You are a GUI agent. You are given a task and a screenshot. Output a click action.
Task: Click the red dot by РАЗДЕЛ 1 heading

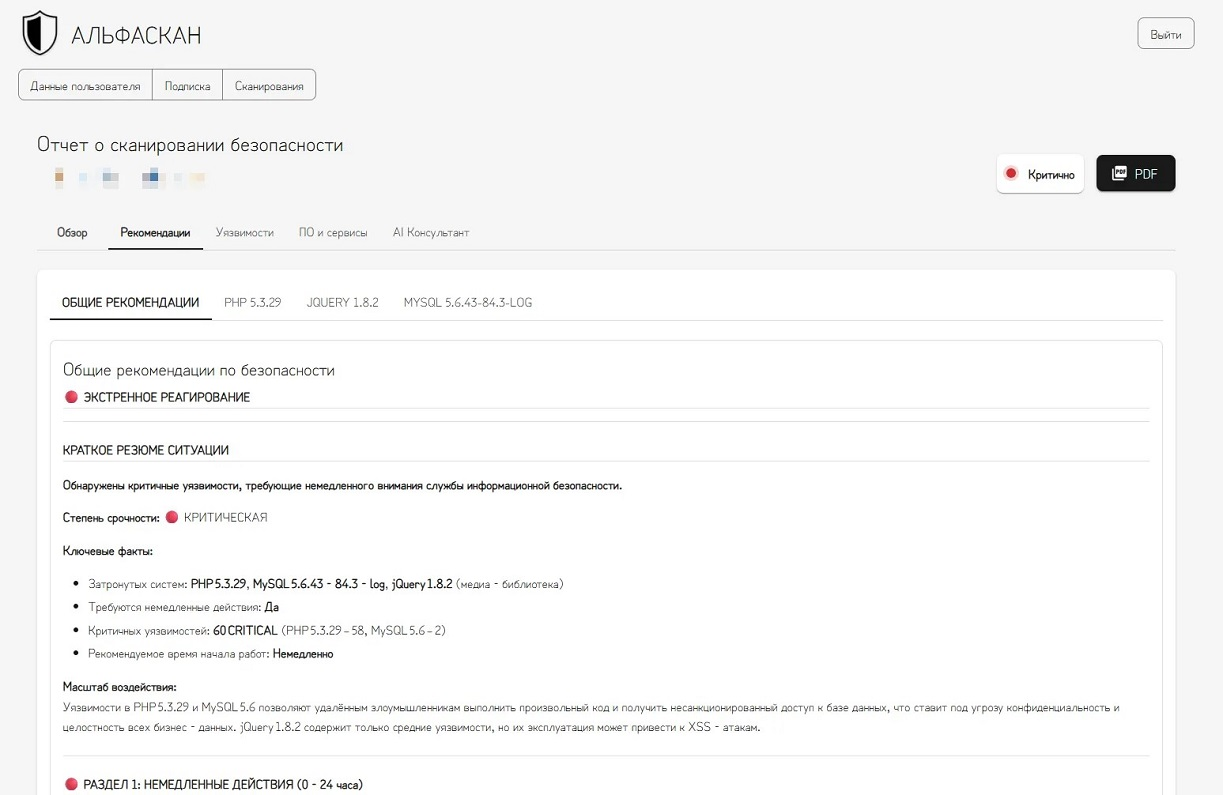tap(71, 785)
